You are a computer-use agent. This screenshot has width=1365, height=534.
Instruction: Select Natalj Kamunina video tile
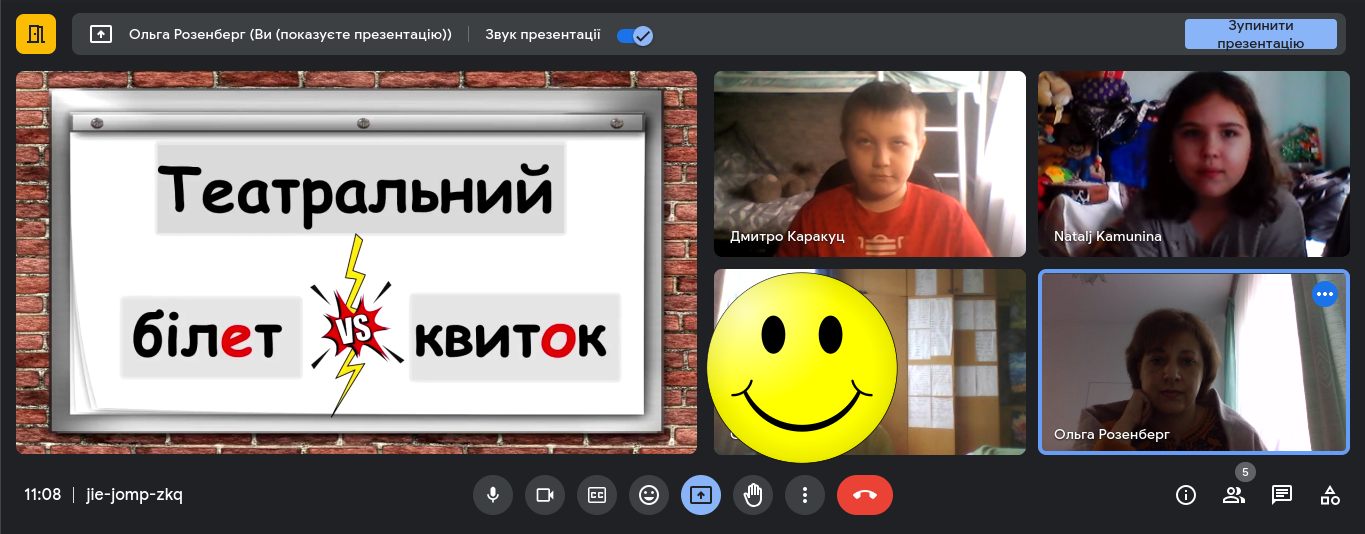1192,164
